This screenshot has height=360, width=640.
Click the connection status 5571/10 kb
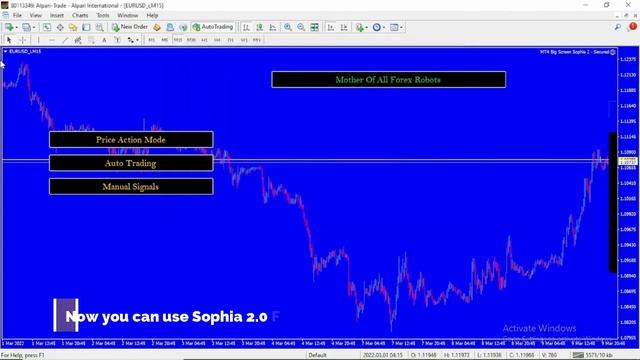coord(593,355)
